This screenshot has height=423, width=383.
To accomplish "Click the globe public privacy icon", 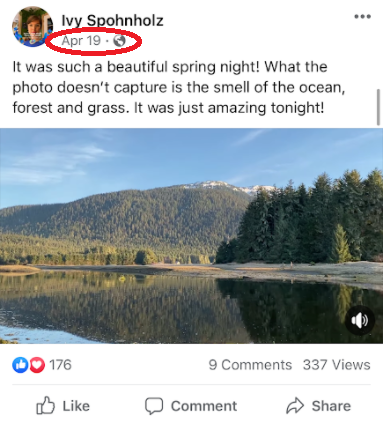I will pos(119,41).
